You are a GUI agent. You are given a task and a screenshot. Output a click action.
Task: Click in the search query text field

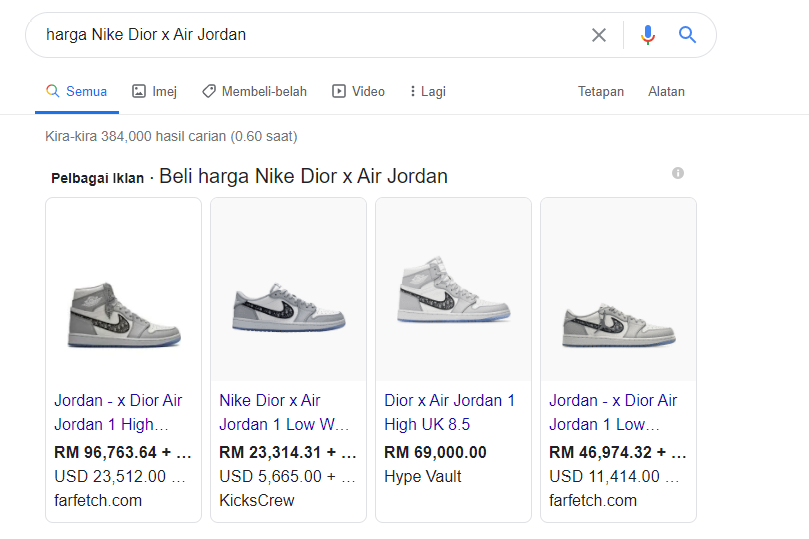click(x=300, y=35)
